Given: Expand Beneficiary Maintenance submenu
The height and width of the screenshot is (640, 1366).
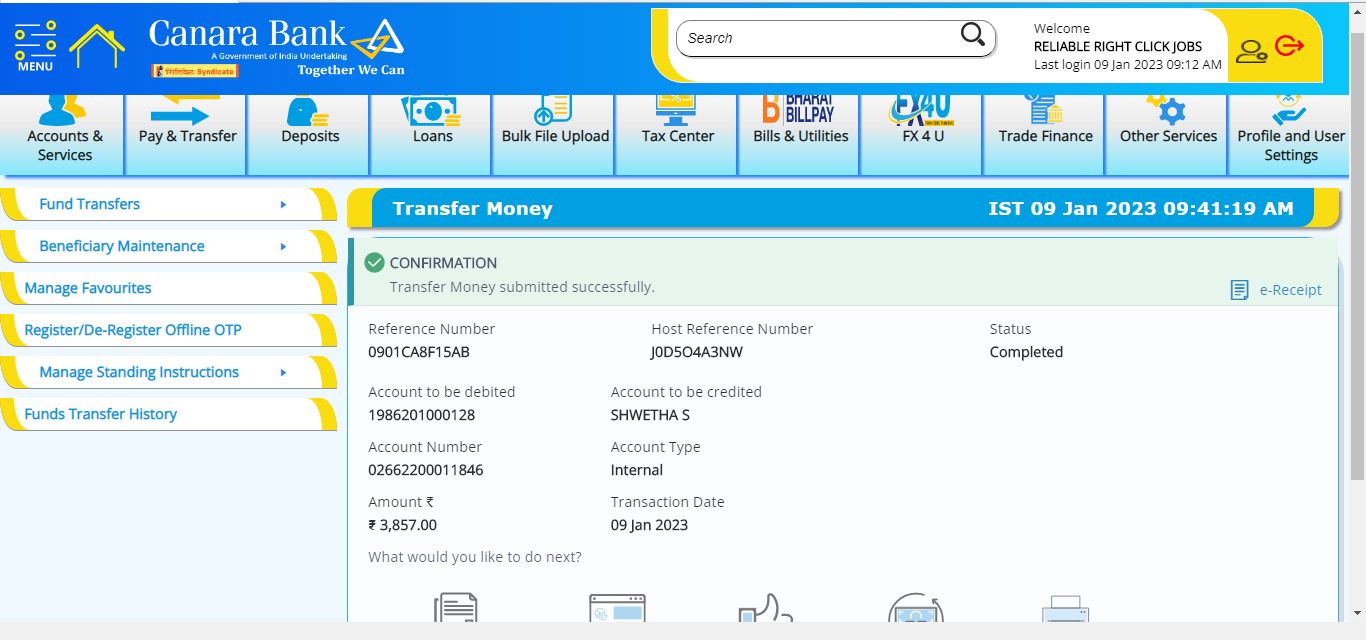Looking at the screenshot, I should [168, 246].
